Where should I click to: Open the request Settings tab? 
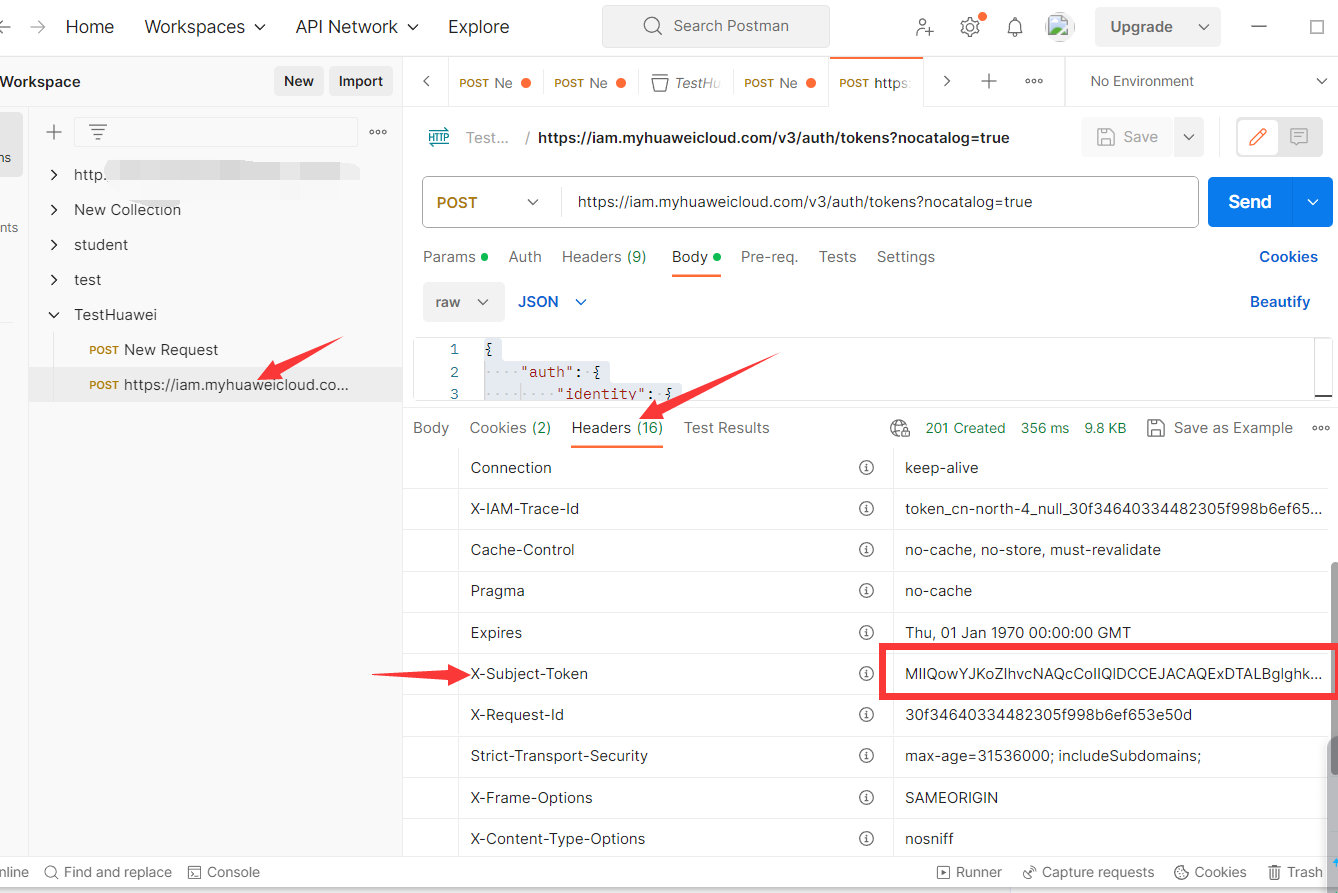pos(906,257)
